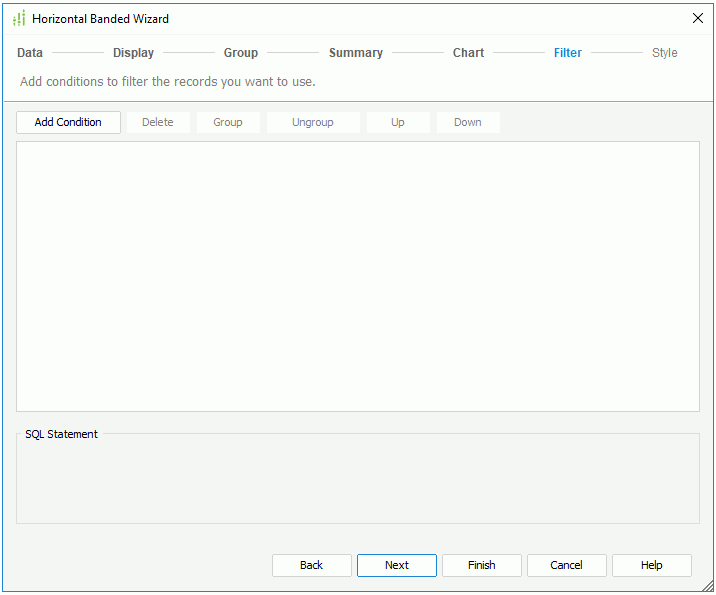Click the 'SQL Statement' group label
Image resolution: width=716 pixels, height=595 pixels.
pyautogui.click(x=61, y=434)
